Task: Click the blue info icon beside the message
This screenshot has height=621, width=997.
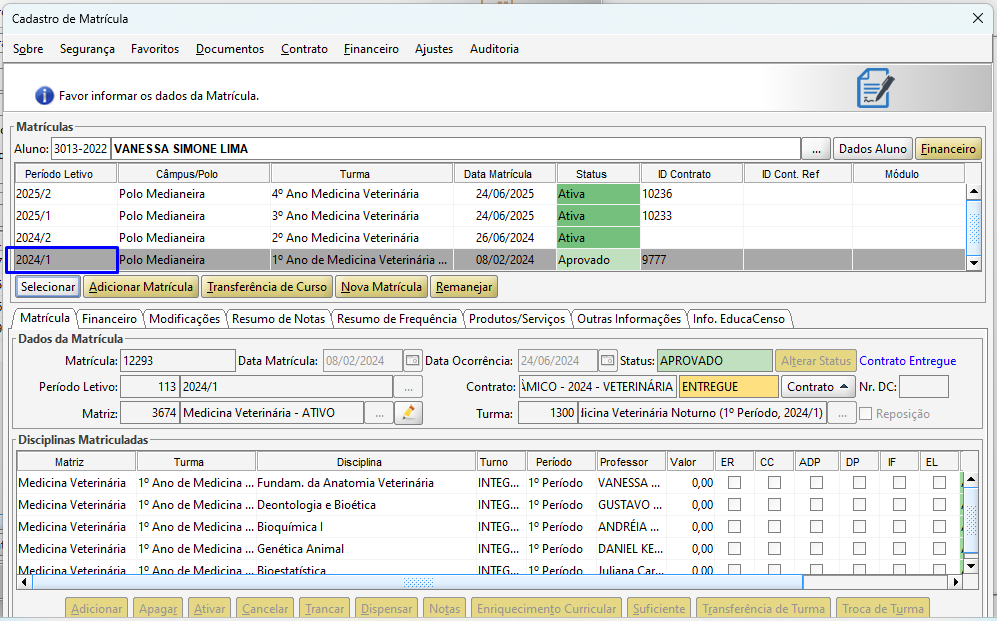Action: pyautogui.click(x=44, y=96)
